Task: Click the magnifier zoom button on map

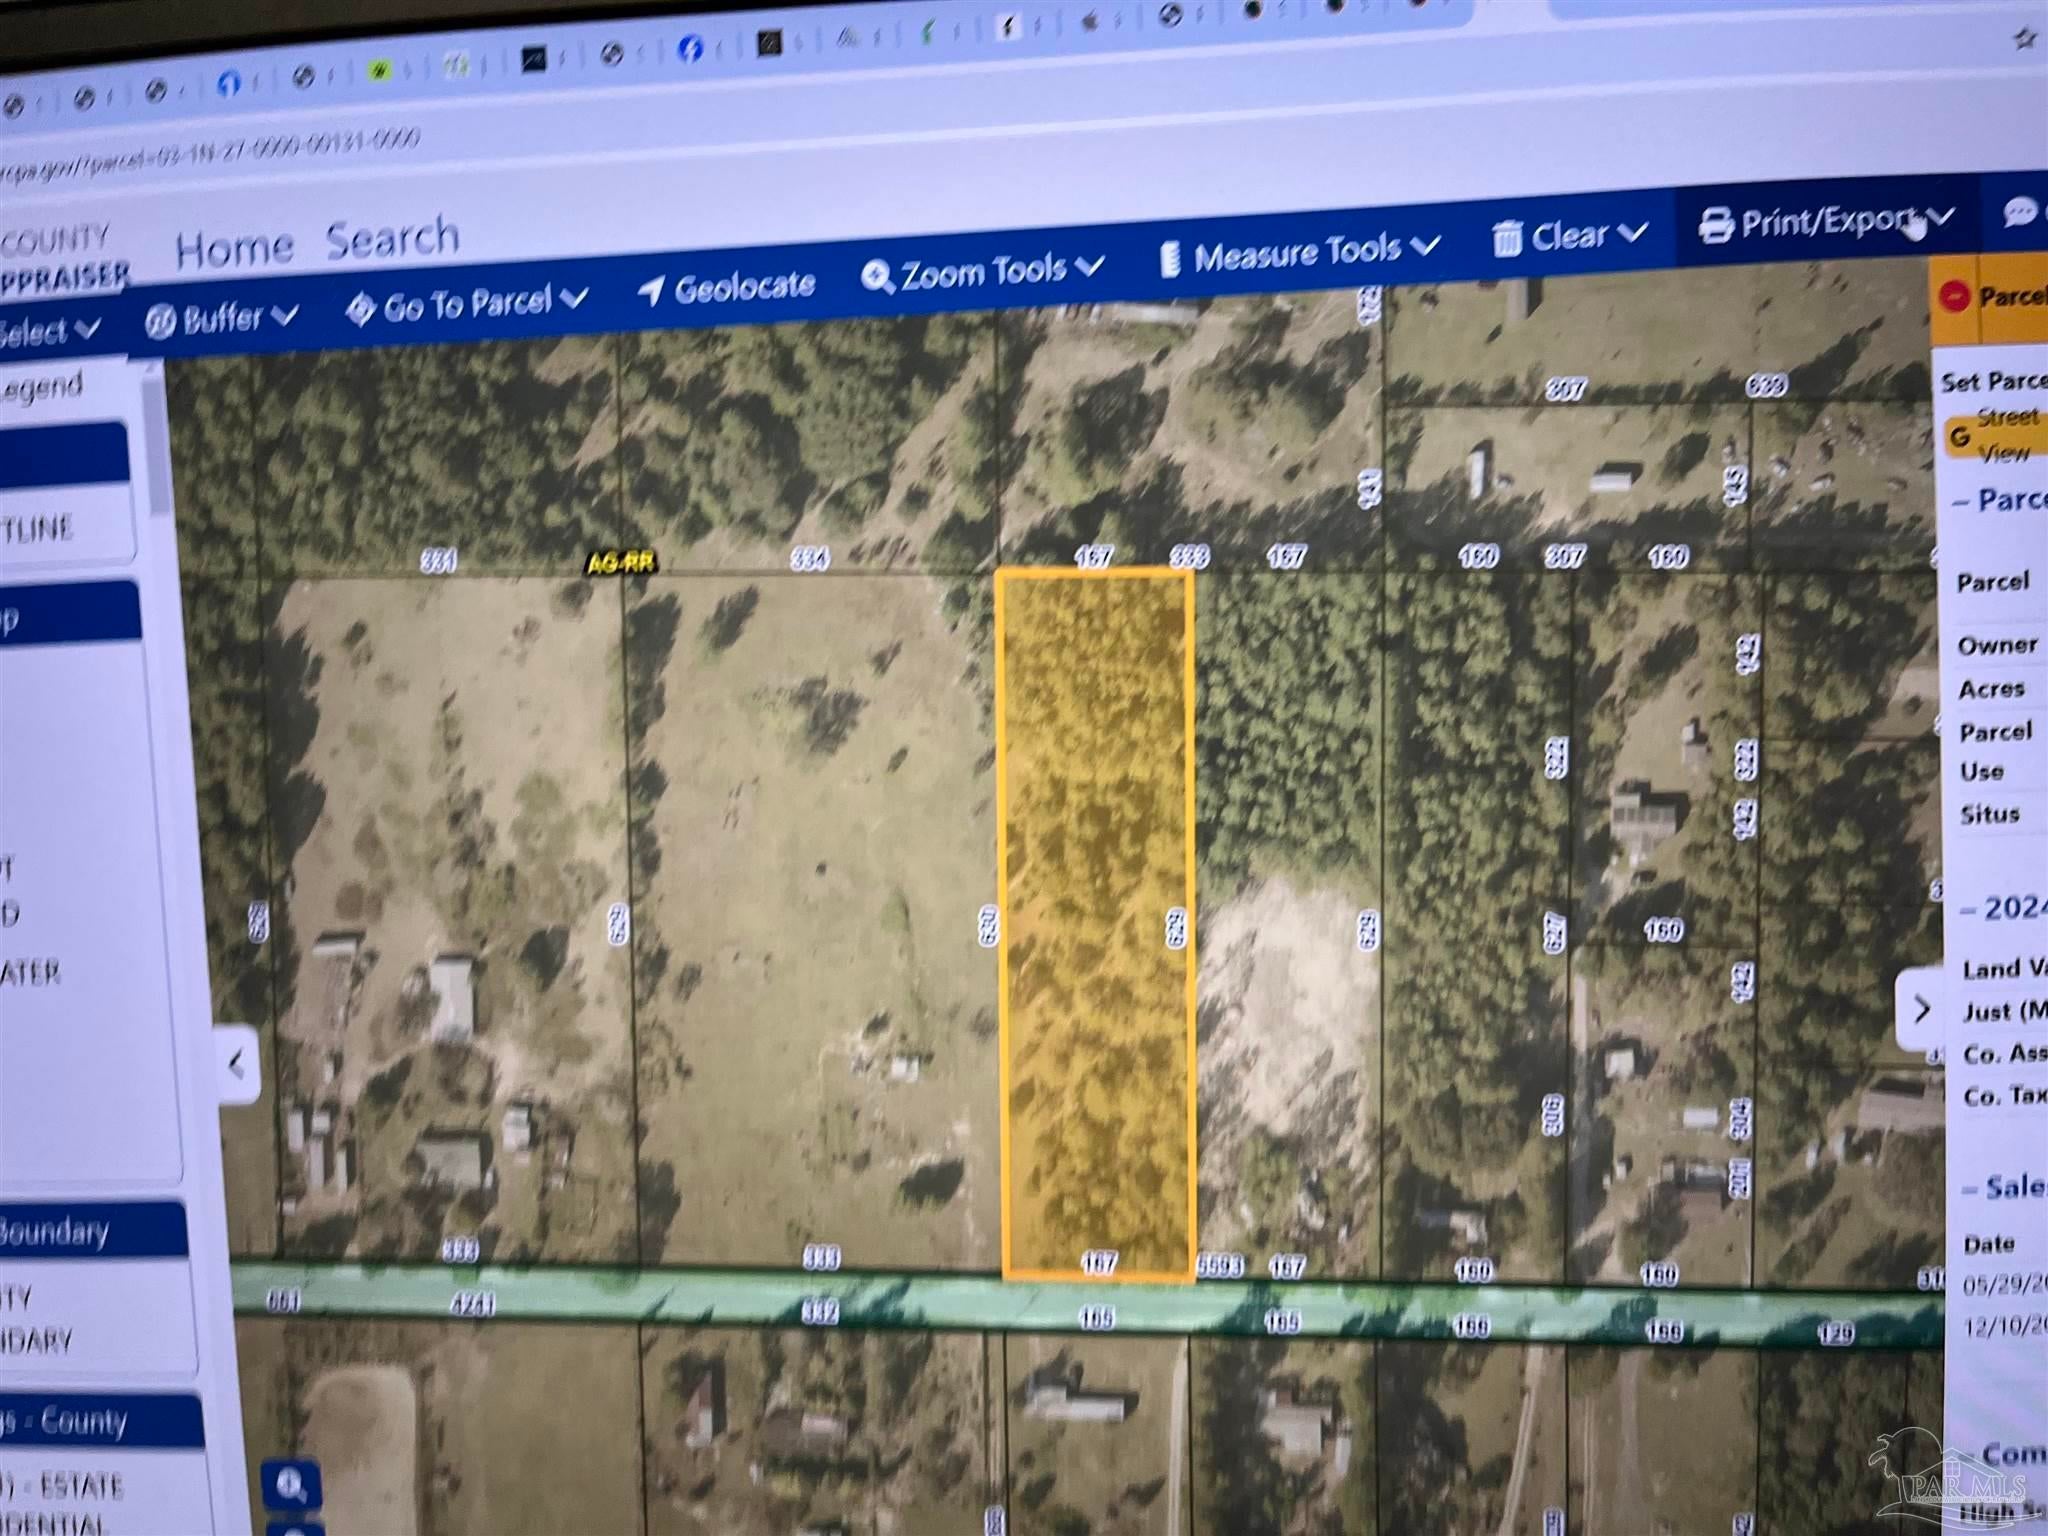Action: point(292,1488)
